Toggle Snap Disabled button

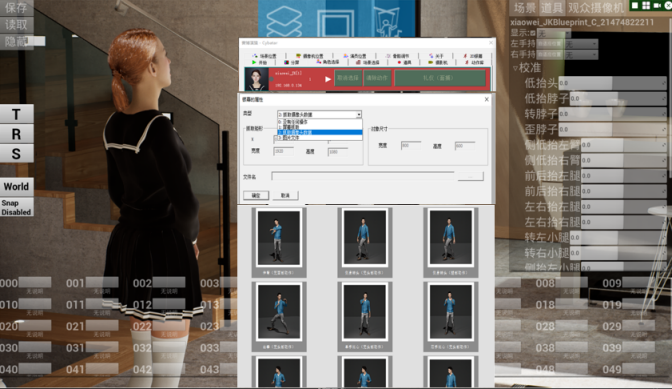[16, 207]
